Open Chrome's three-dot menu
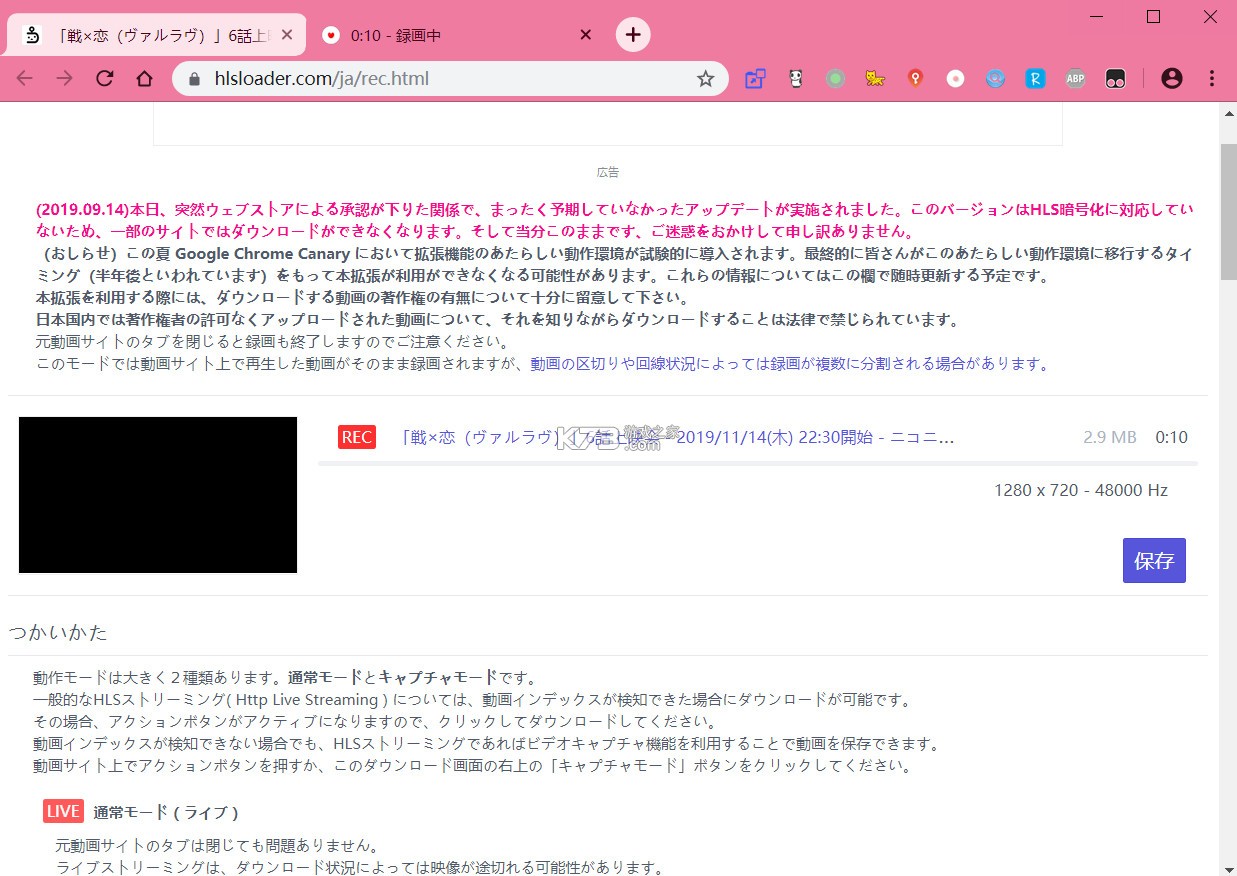 pos(1212,78)
